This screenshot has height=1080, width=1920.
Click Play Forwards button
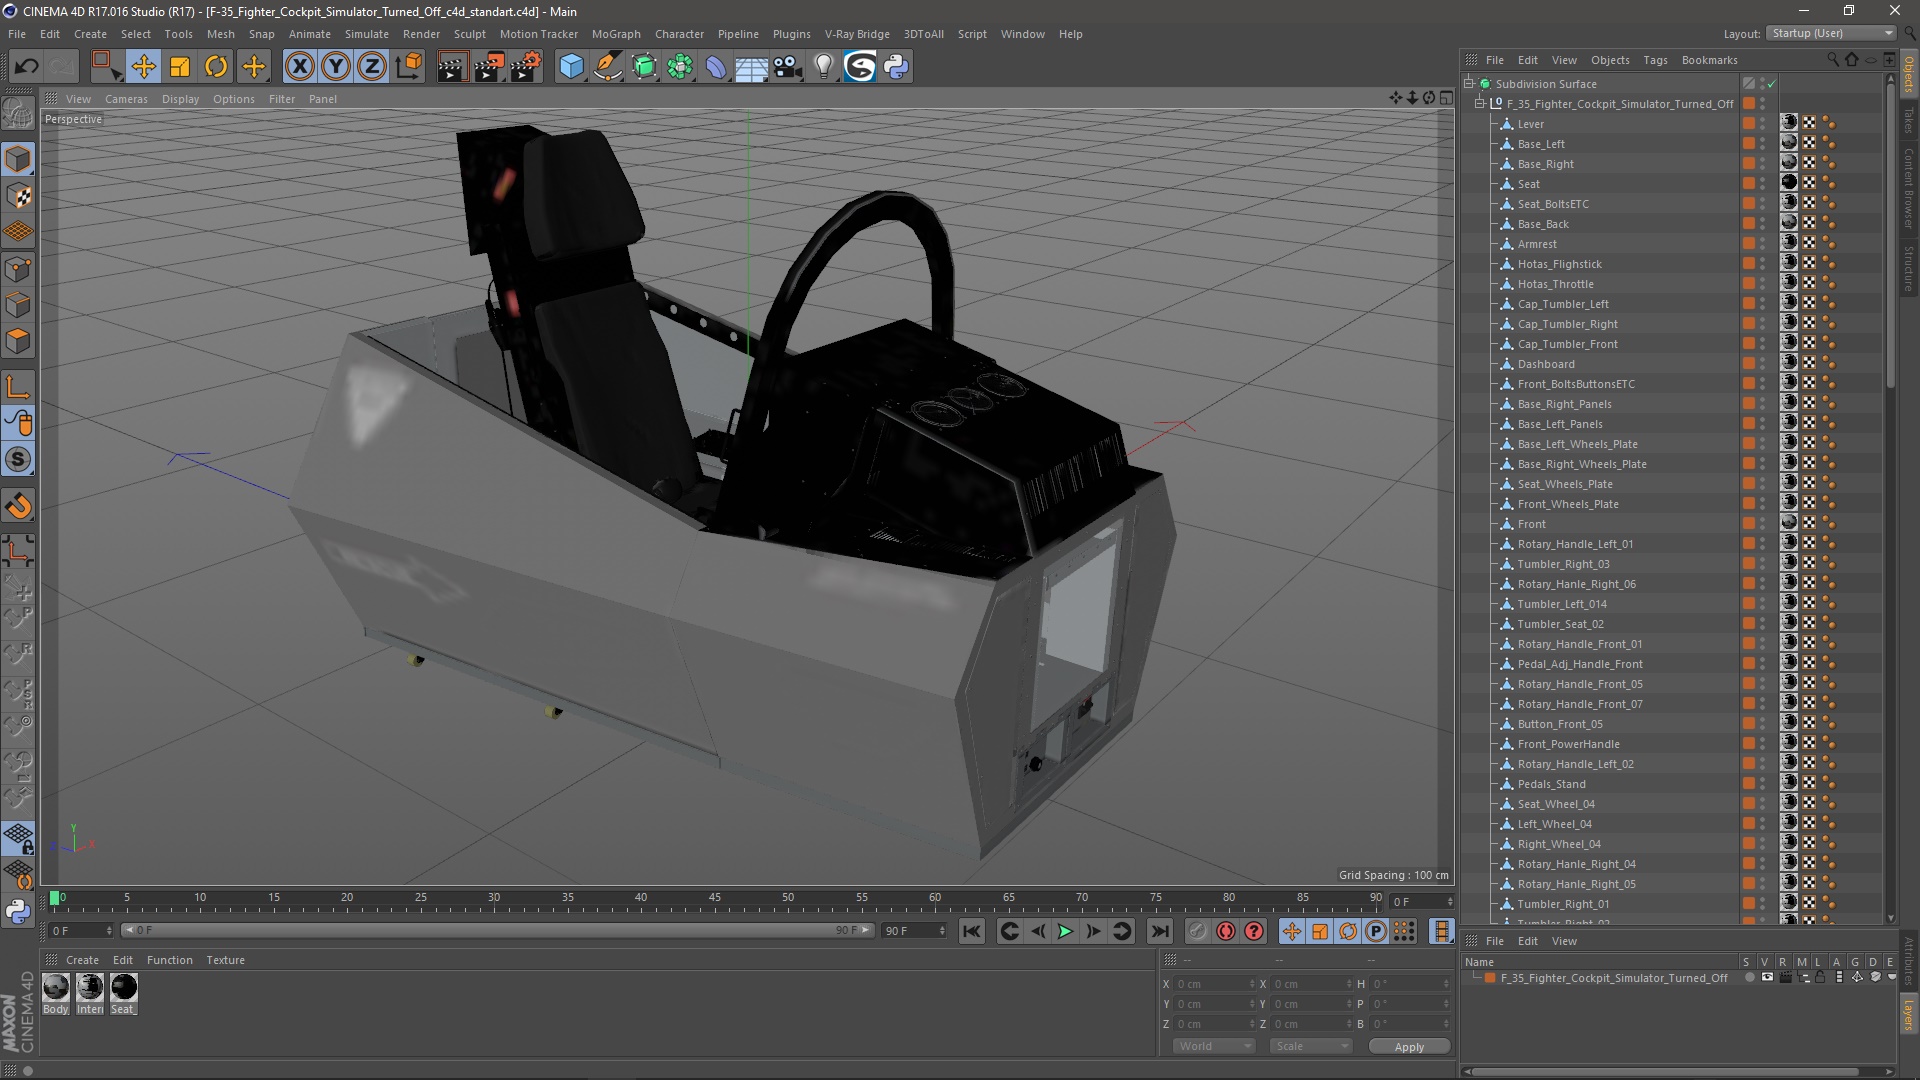1065,931
